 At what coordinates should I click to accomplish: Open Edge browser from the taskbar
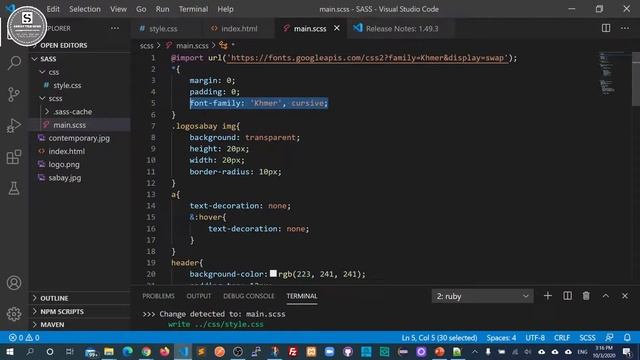pos(128,352)
